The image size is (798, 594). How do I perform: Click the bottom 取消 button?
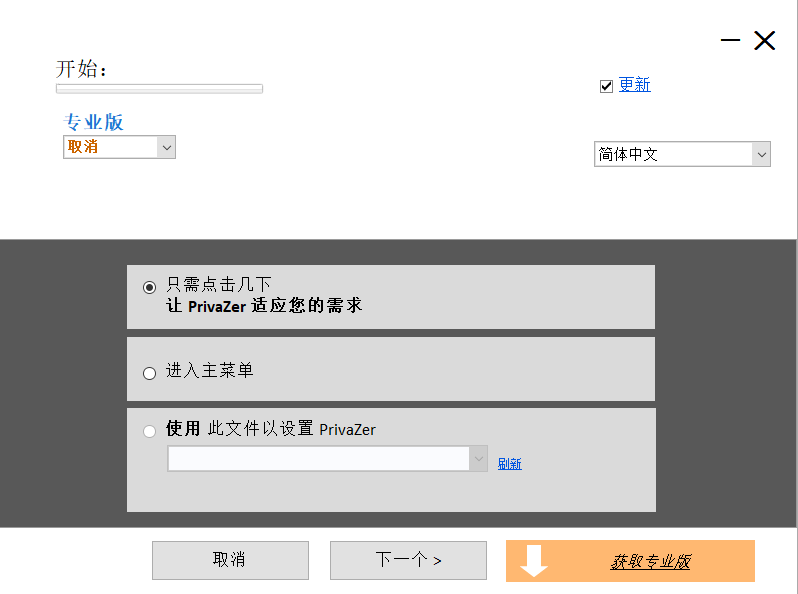point(231,560)
